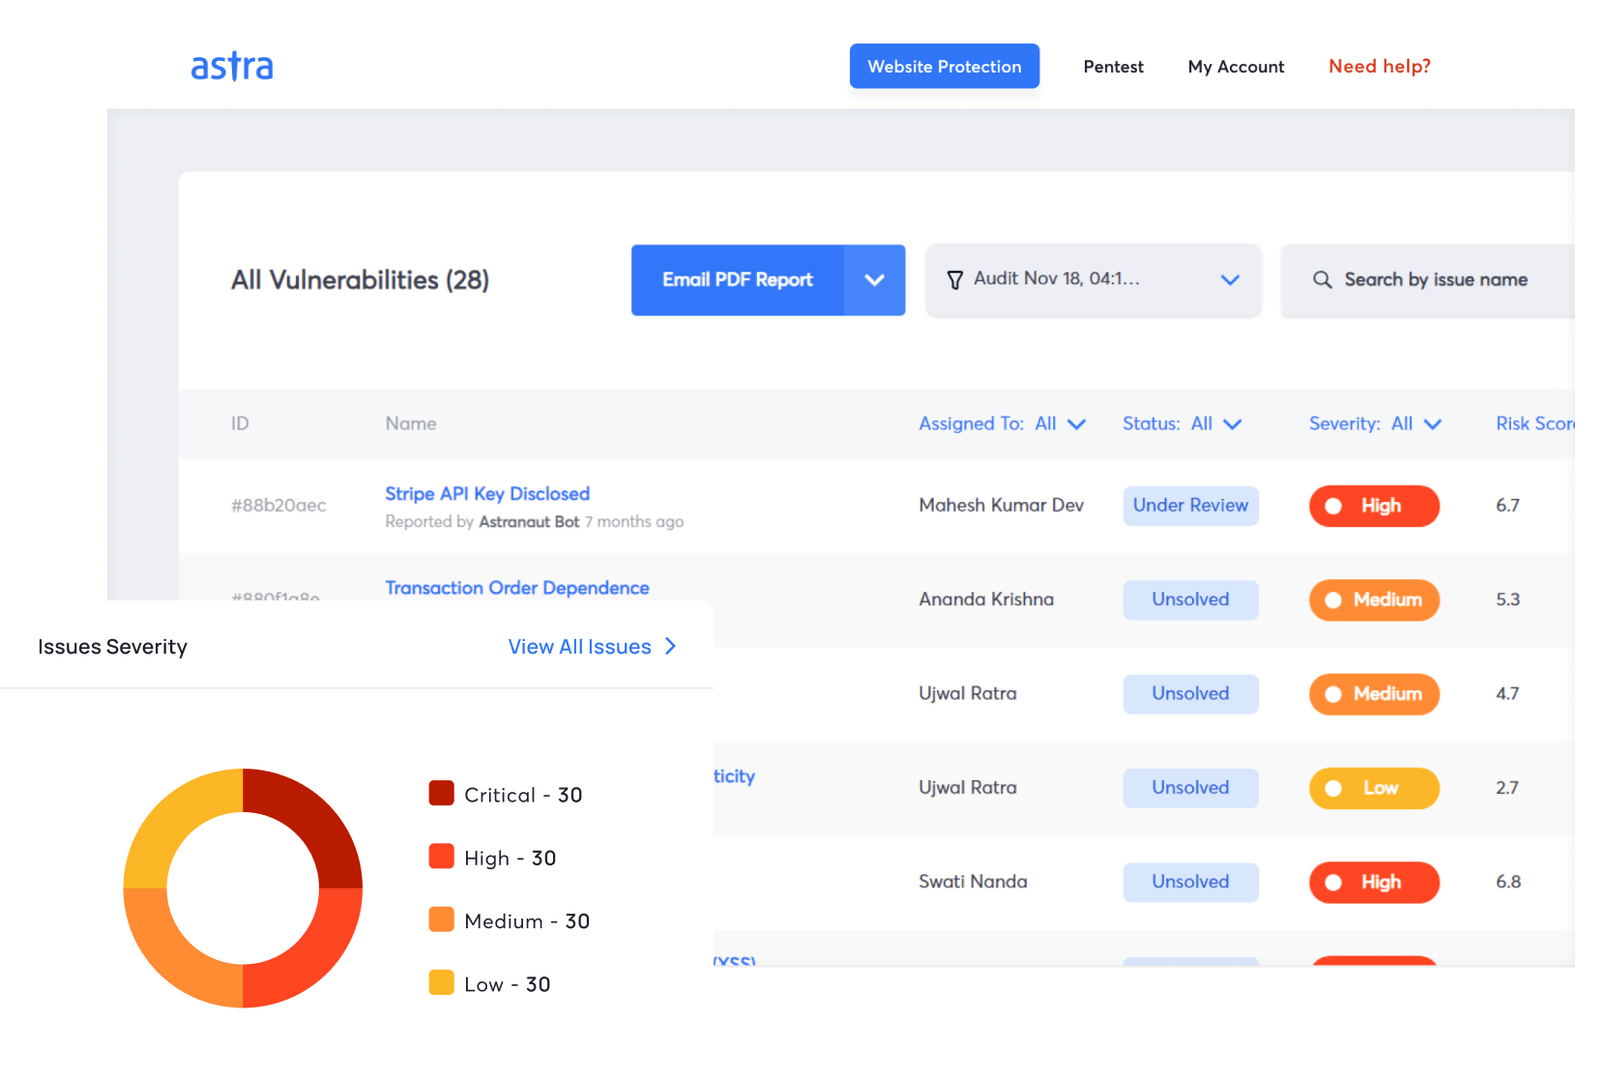This screenshot has height=1086, width=1600.
Task: Click the High severity badge on Stripe API row
Action: 1374,506
